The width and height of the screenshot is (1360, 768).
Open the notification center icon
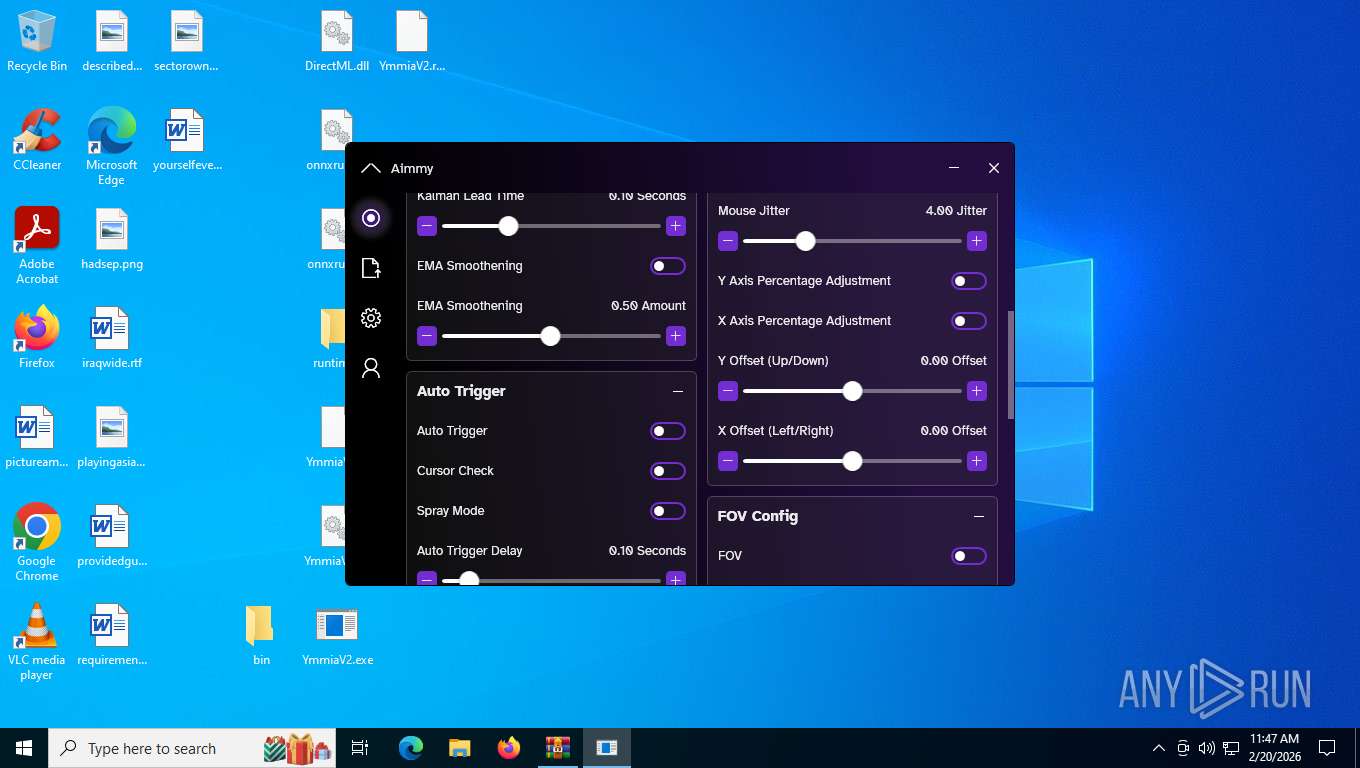click(x=1327, y=748)
